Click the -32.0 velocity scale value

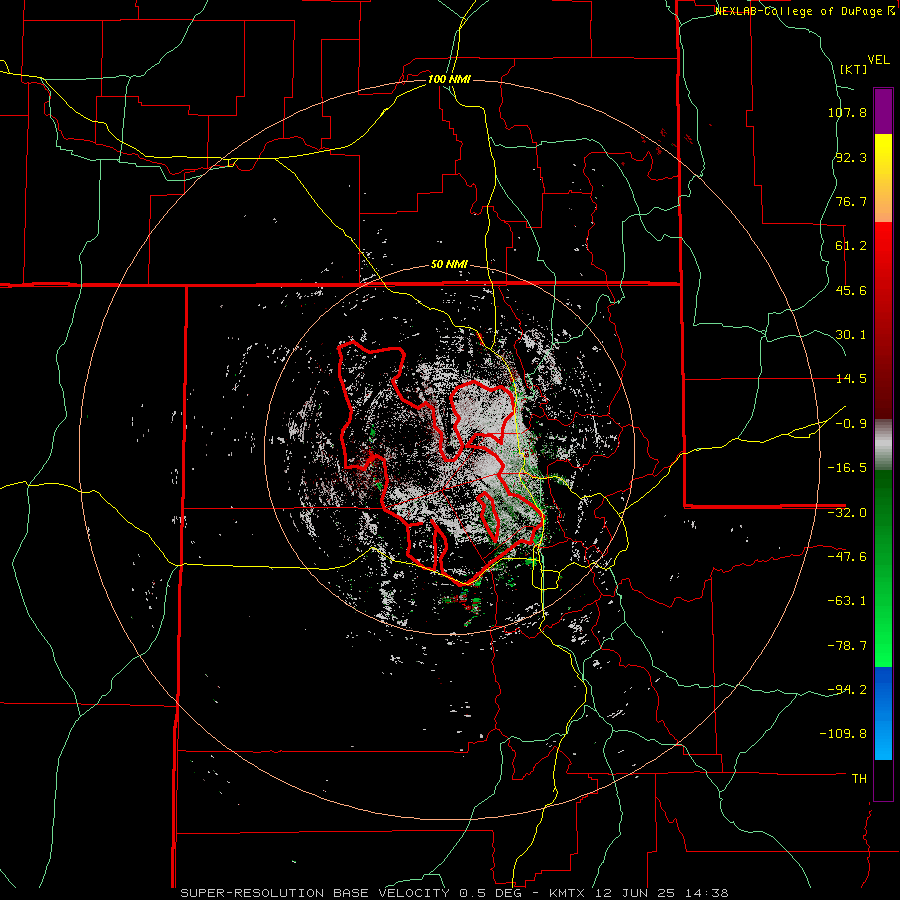coord(847,513)
